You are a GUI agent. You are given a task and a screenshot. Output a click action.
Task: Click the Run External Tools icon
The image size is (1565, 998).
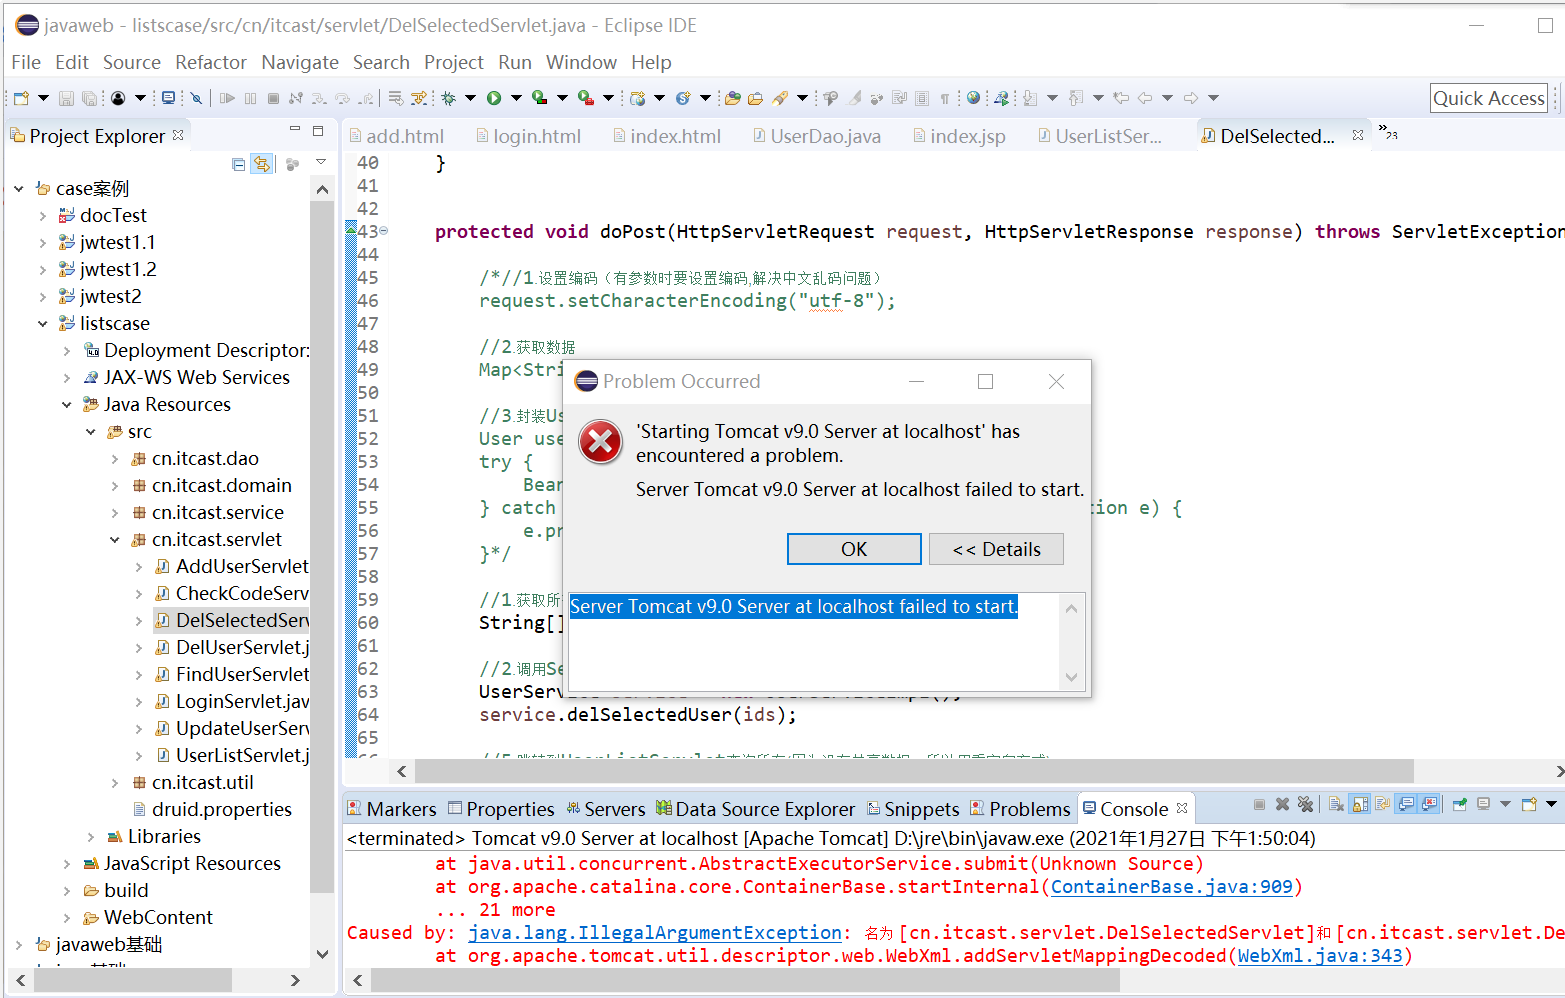click(x=586, y=98)
